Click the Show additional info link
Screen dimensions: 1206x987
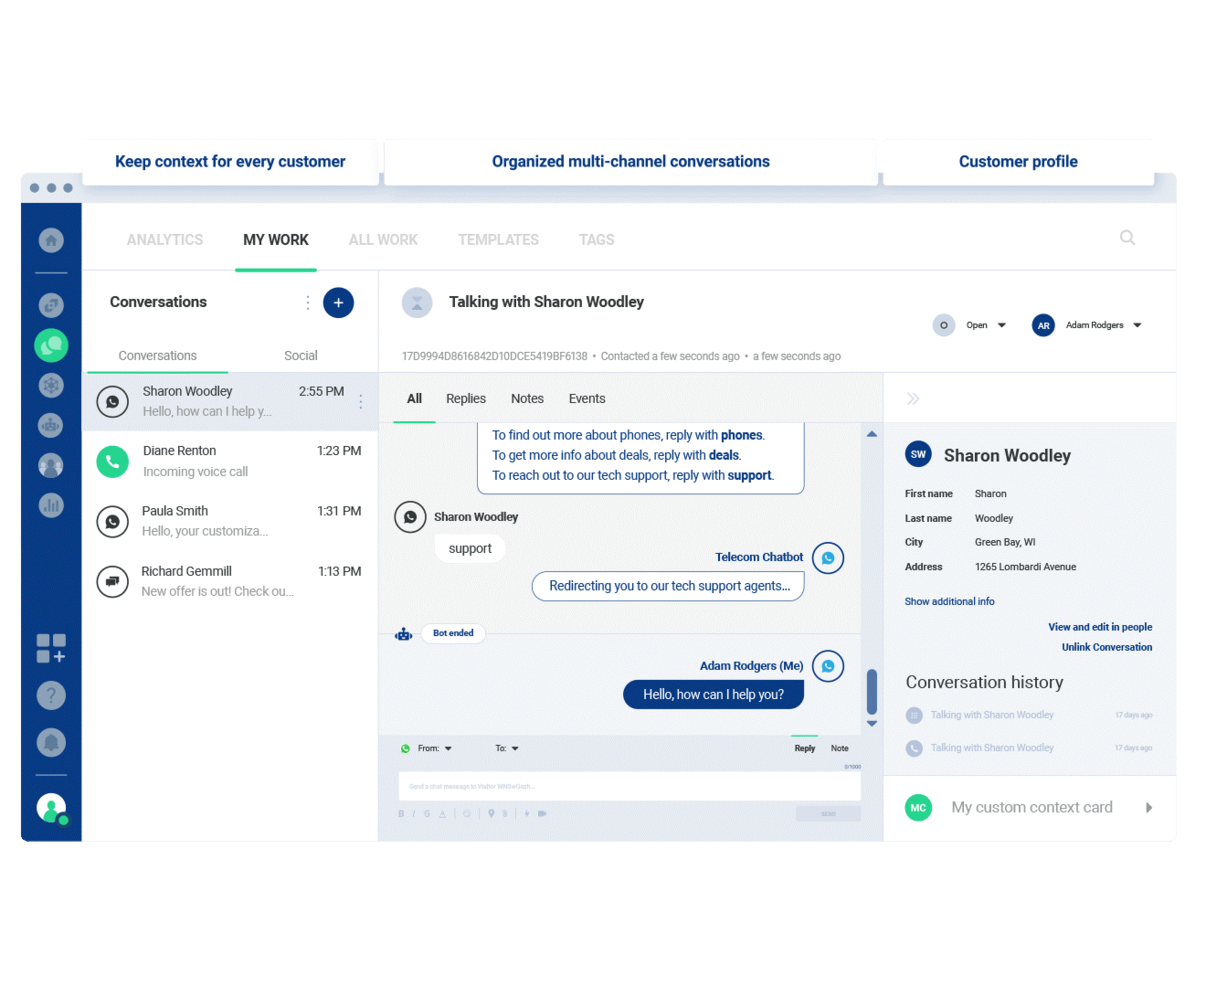[948, 601]
